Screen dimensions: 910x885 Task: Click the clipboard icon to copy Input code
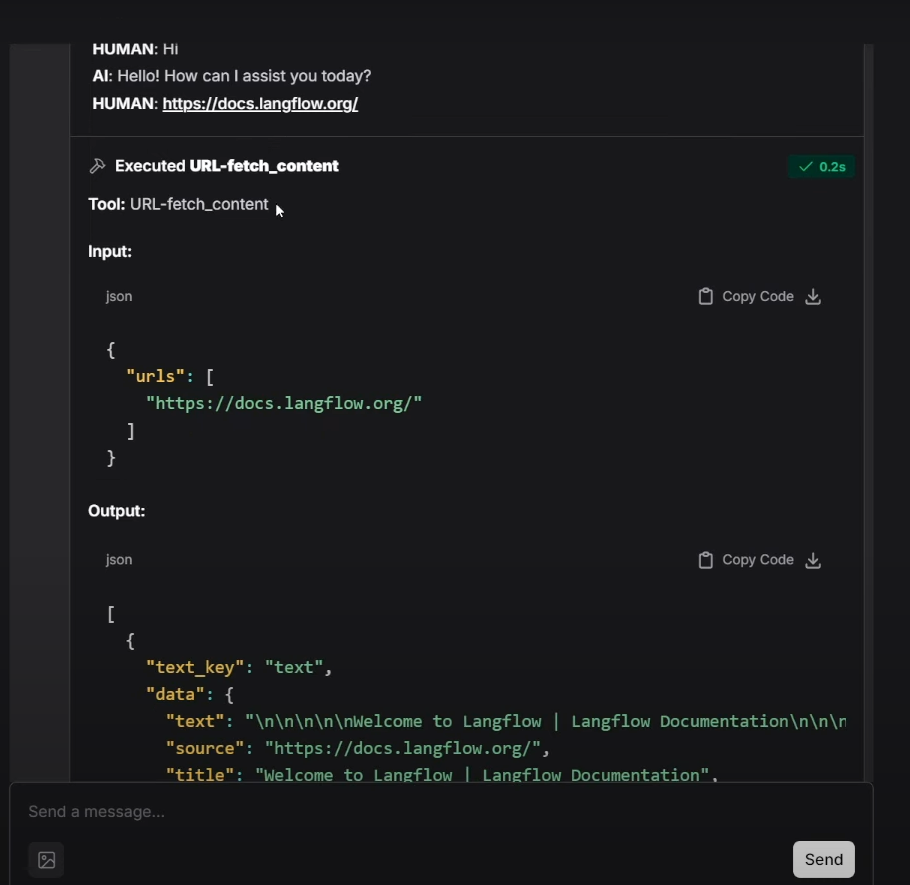coord(707,296)
